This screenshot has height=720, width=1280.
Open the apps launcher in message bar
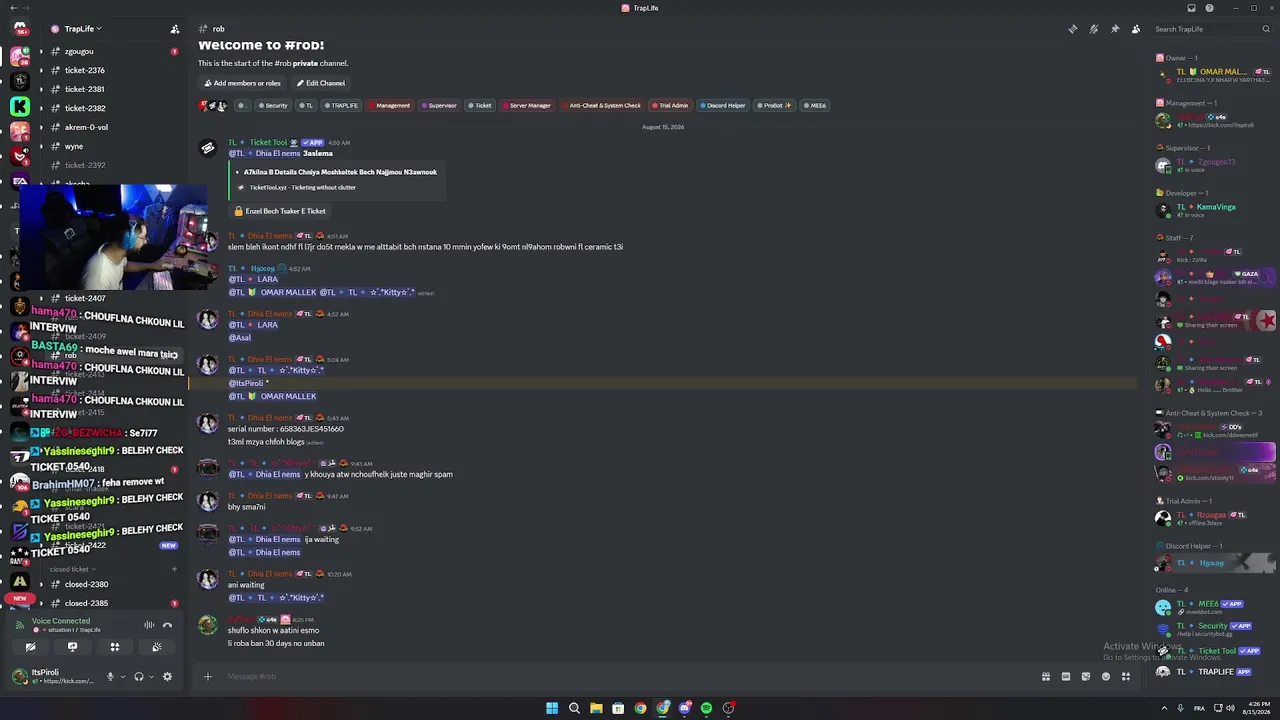click(x=1126, y=676)
